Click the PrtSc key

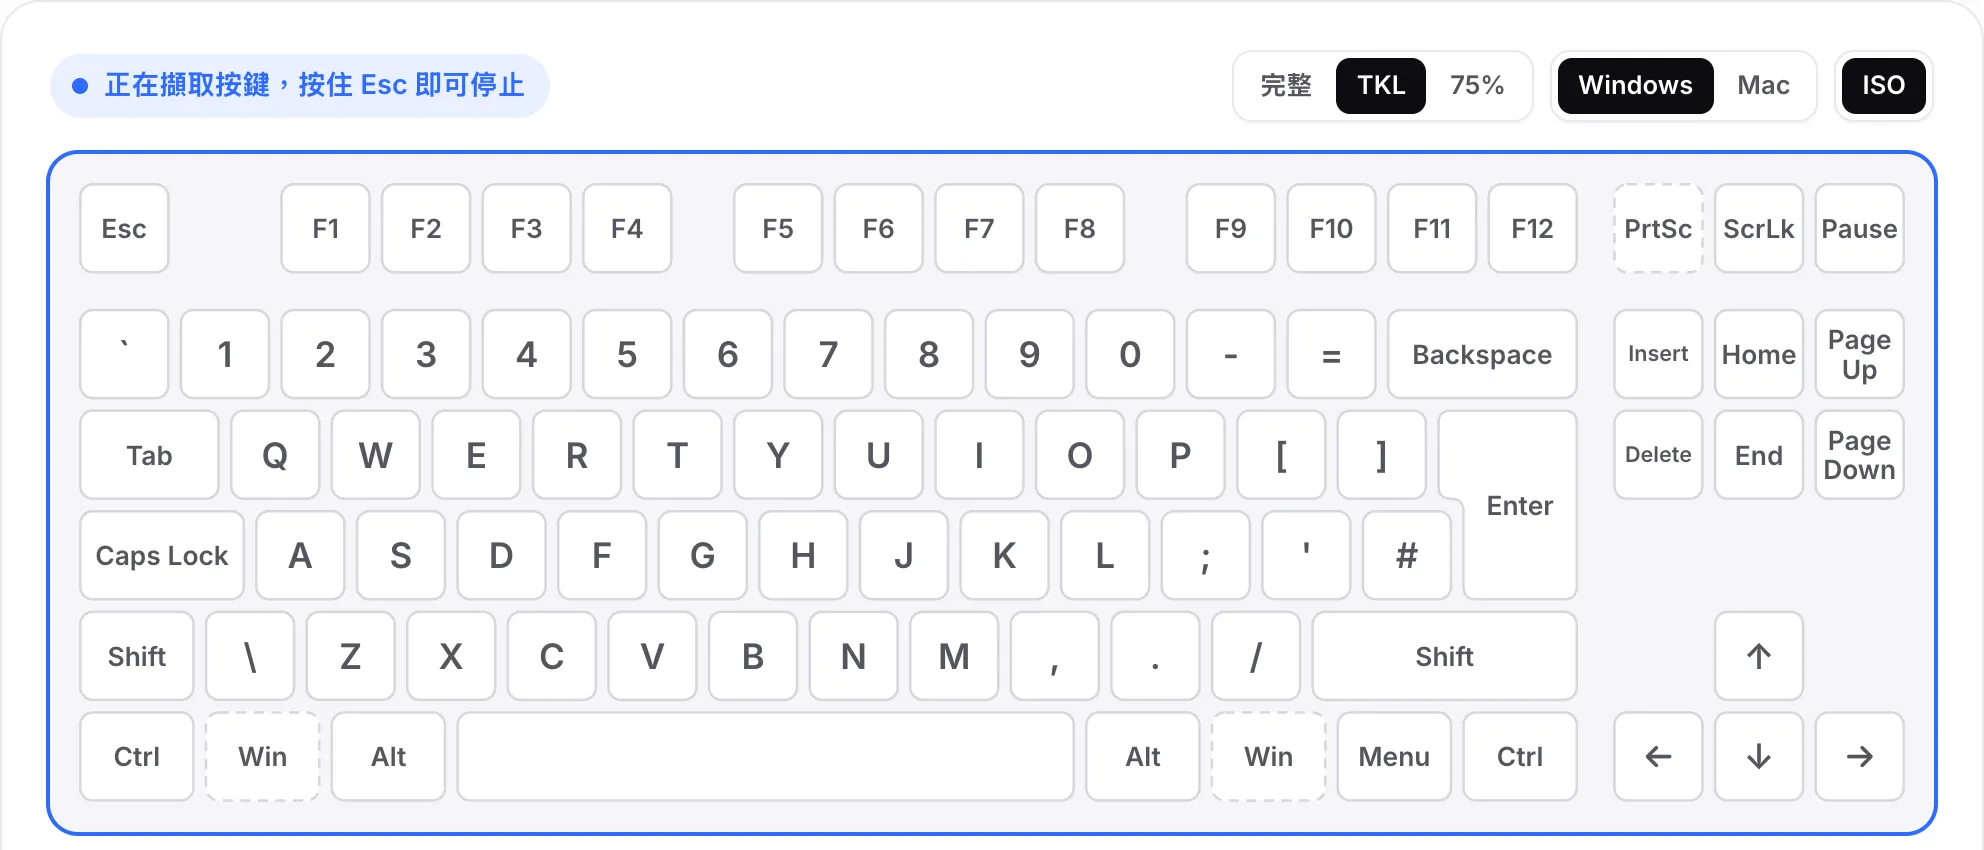pyautogui.click(x=1658, y=228)
